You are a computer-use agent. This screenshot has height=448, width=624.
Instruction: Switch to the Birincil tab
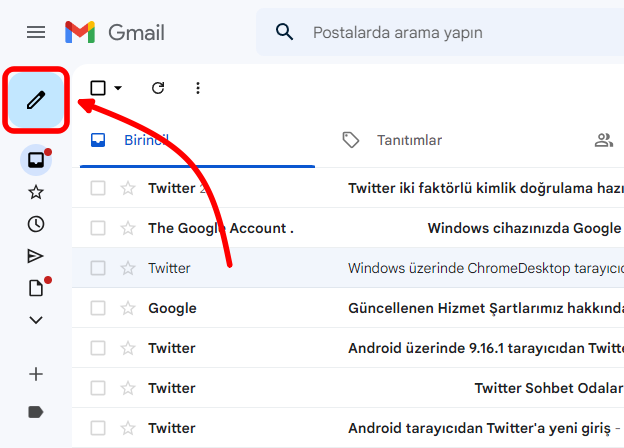pyautogui.click(x=197, y=140)
